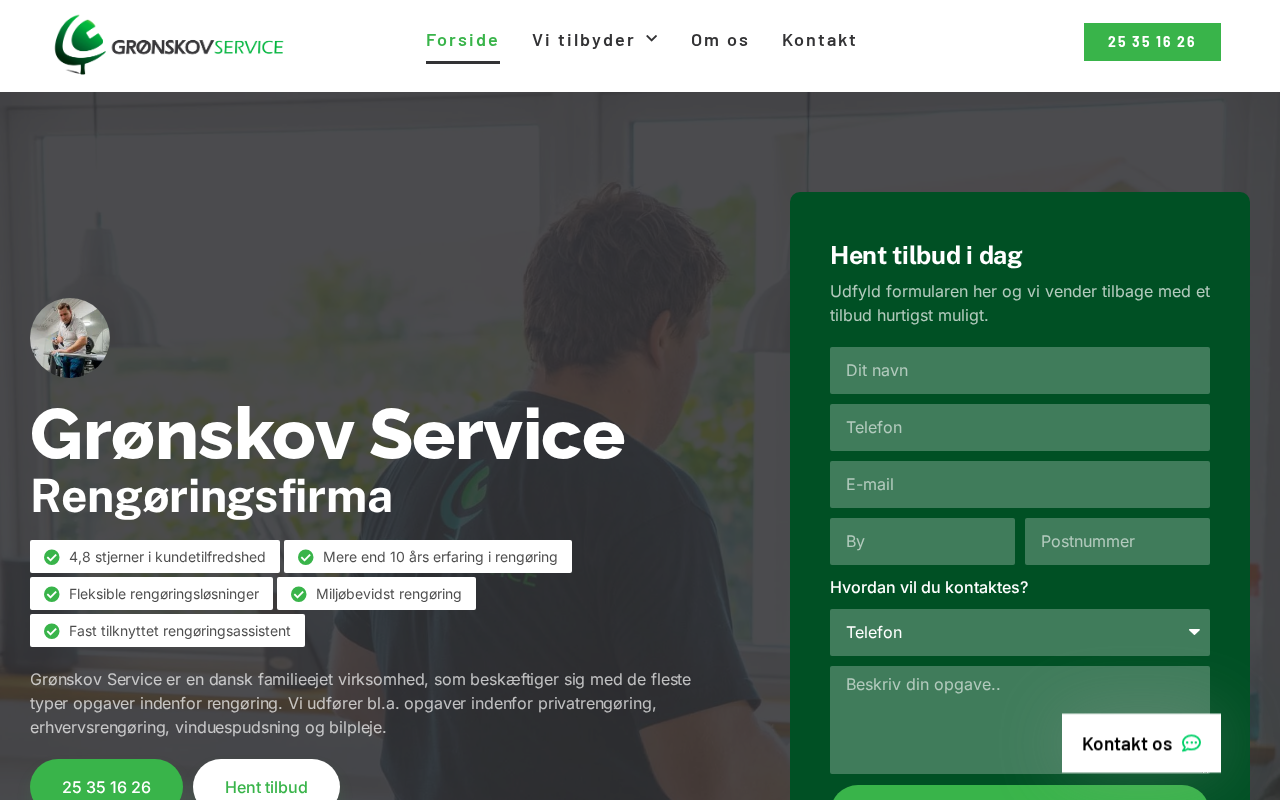This screenshot has width=1280, height=800.
Task: Click the green 25 35 16 26 hero button
Action: coord(106,782)
